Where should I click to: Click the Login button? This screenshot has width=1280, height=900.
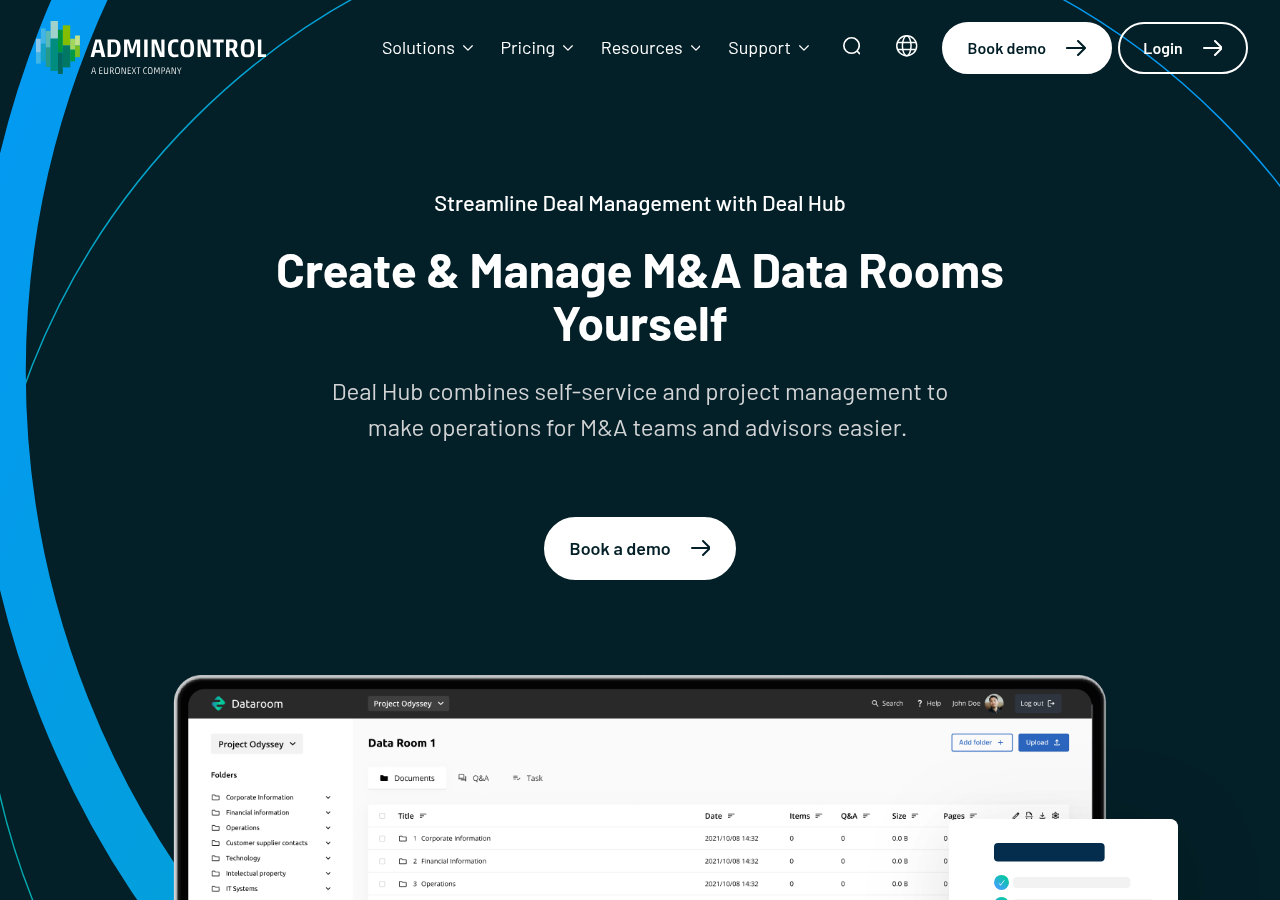(x=1183, y=48)
